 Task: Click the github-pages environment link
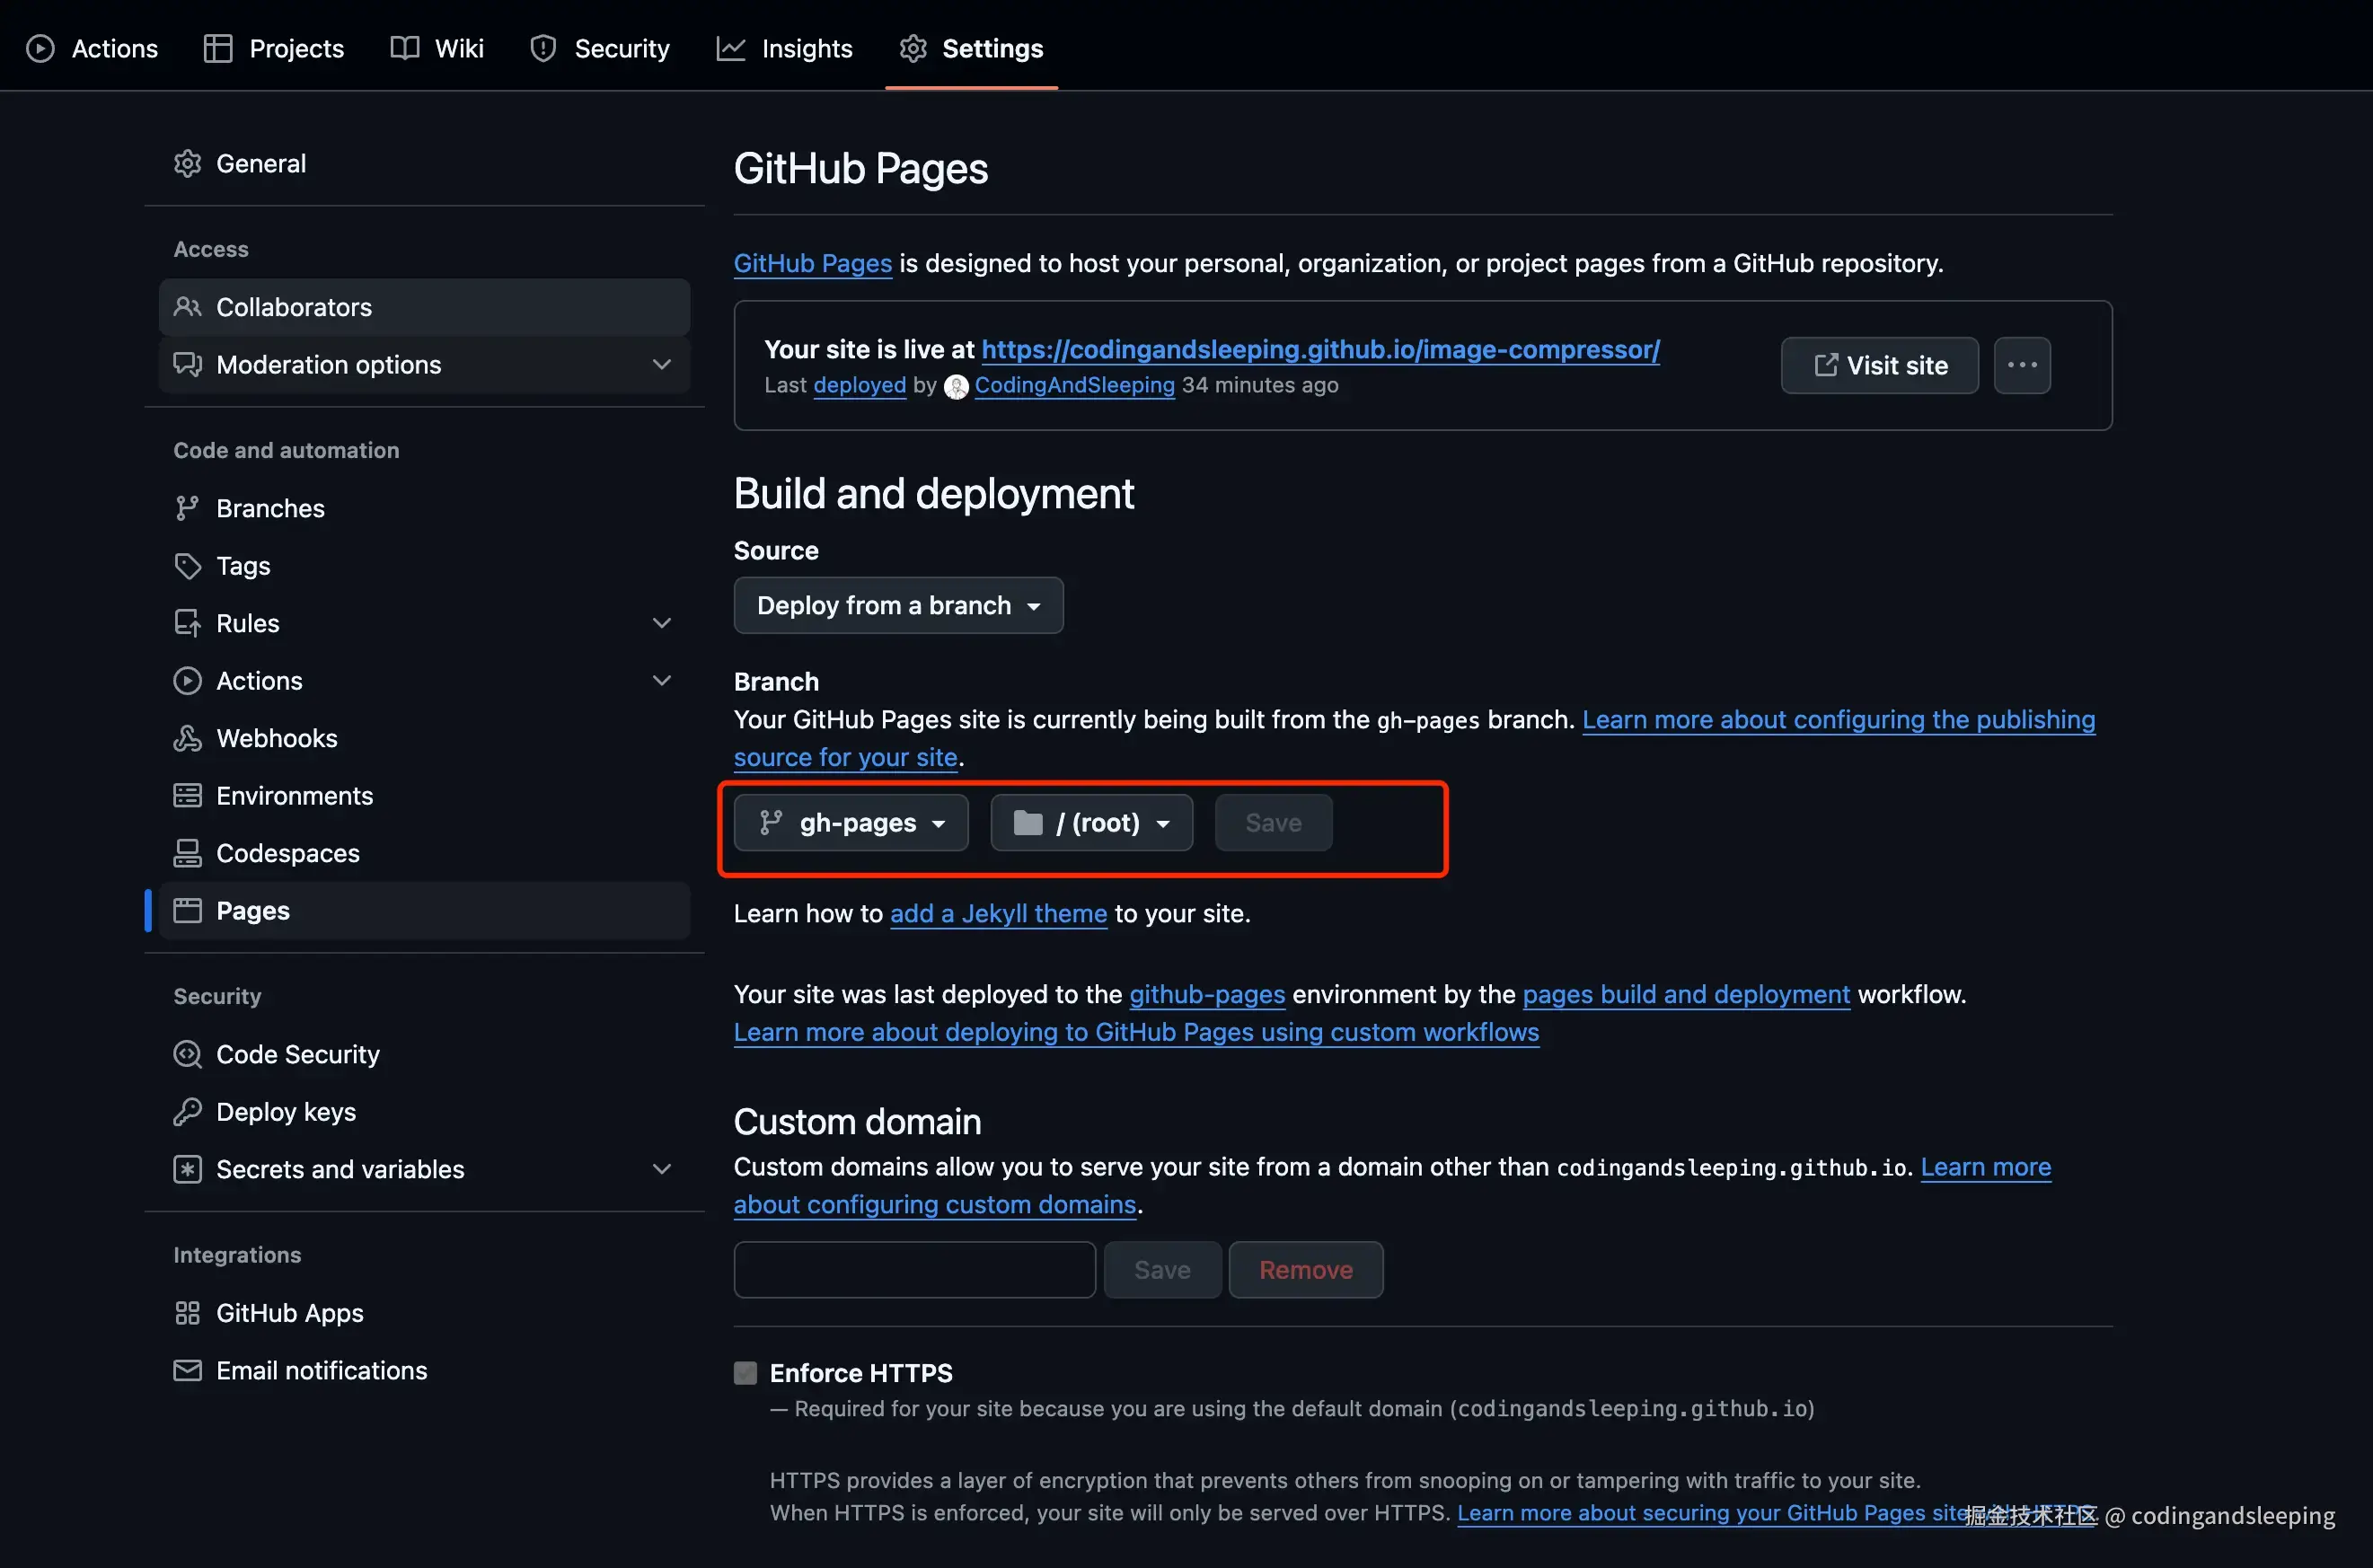coord(1206,994)
